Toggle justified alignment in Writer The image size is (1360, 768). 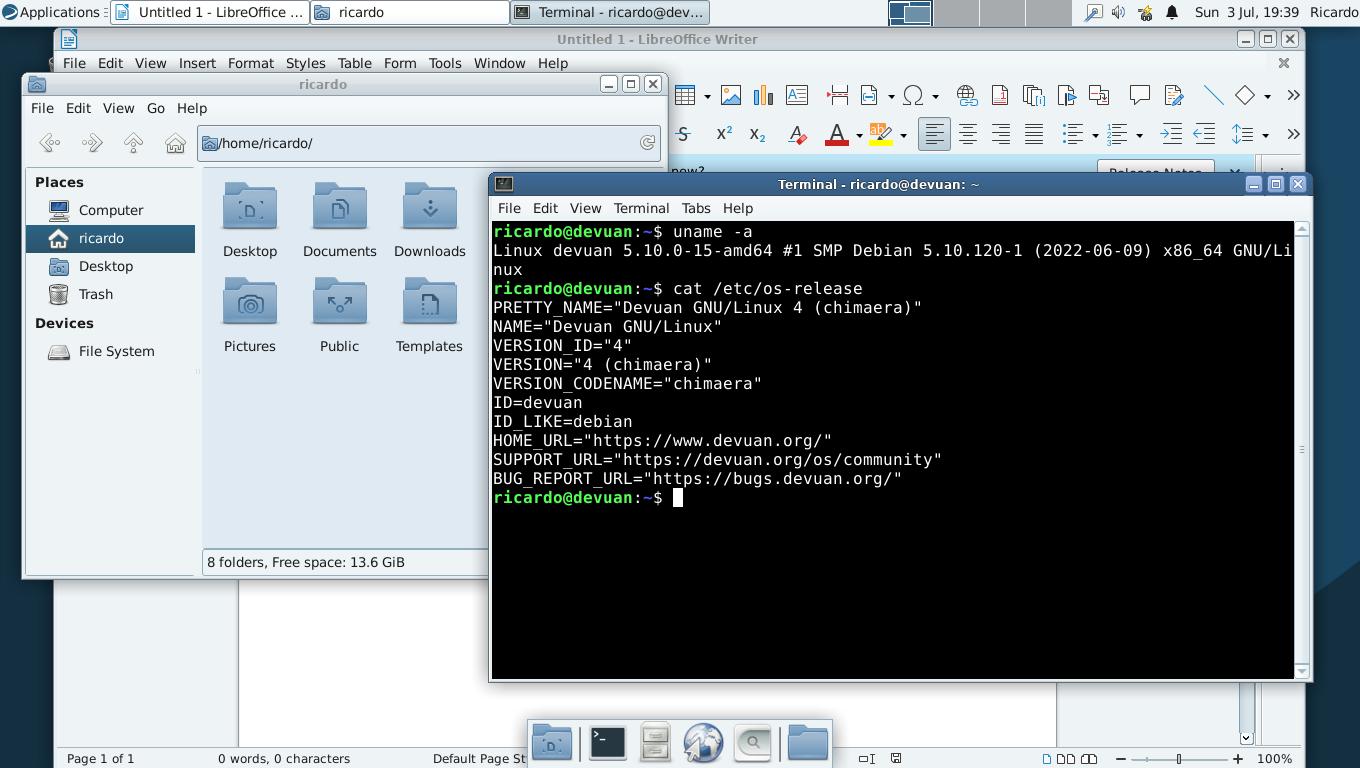coord(1034,134)
